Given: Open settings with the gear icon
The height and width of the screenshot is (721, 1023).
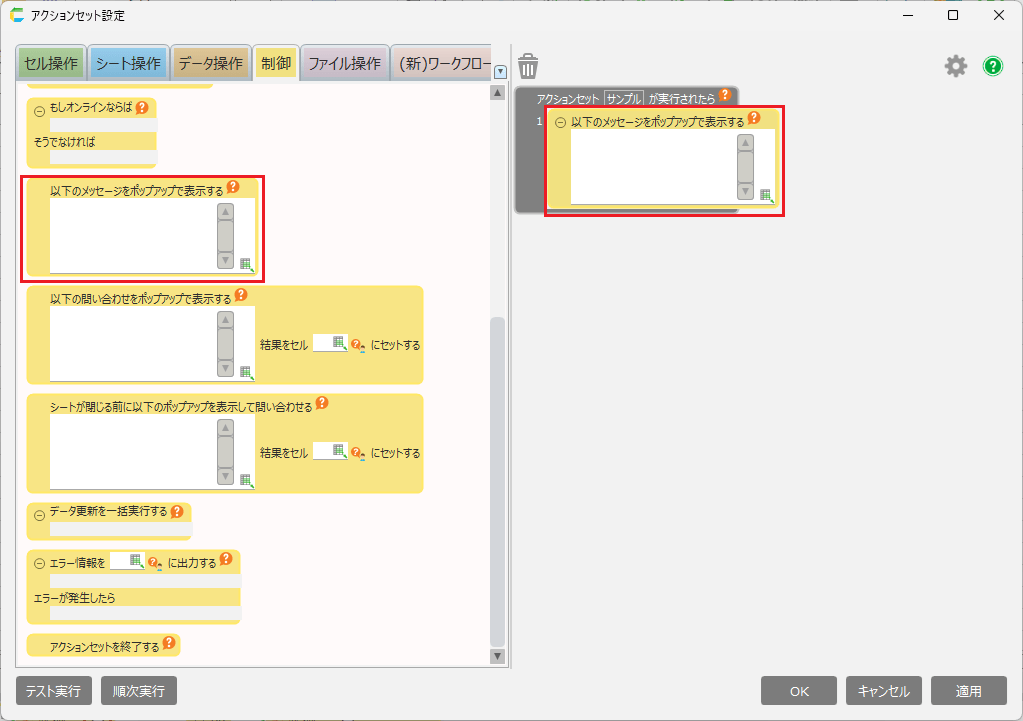Looking at the screenshot, I should point(956,66).
